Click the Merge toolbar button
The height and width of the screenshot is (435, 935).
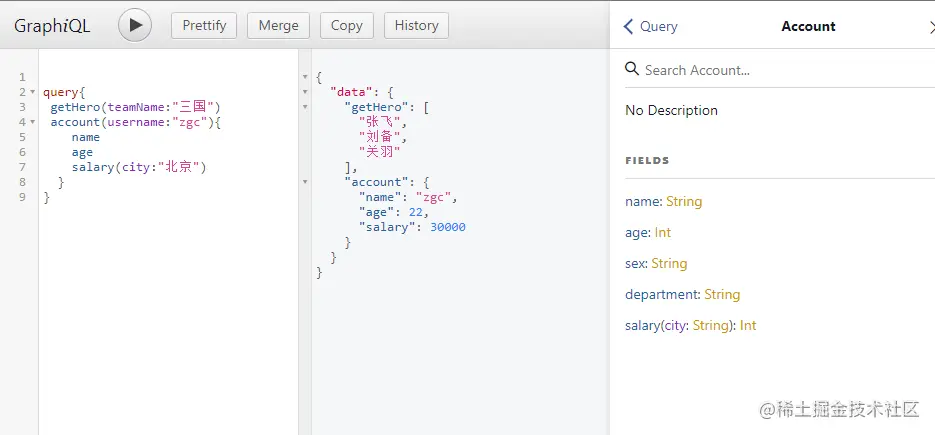coord(278,26)
